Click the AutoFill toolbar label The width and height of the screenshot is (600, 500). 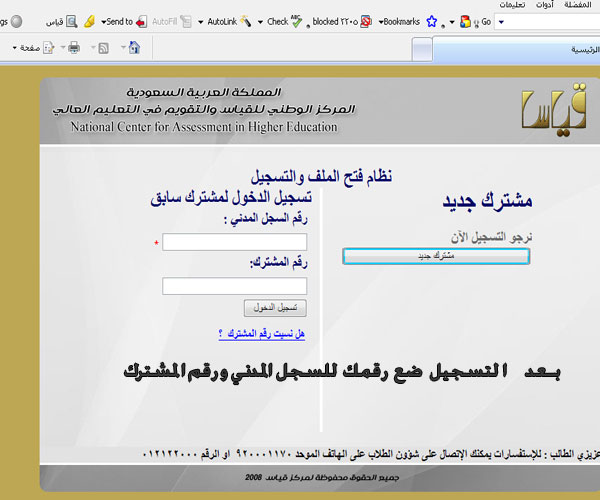165,22
